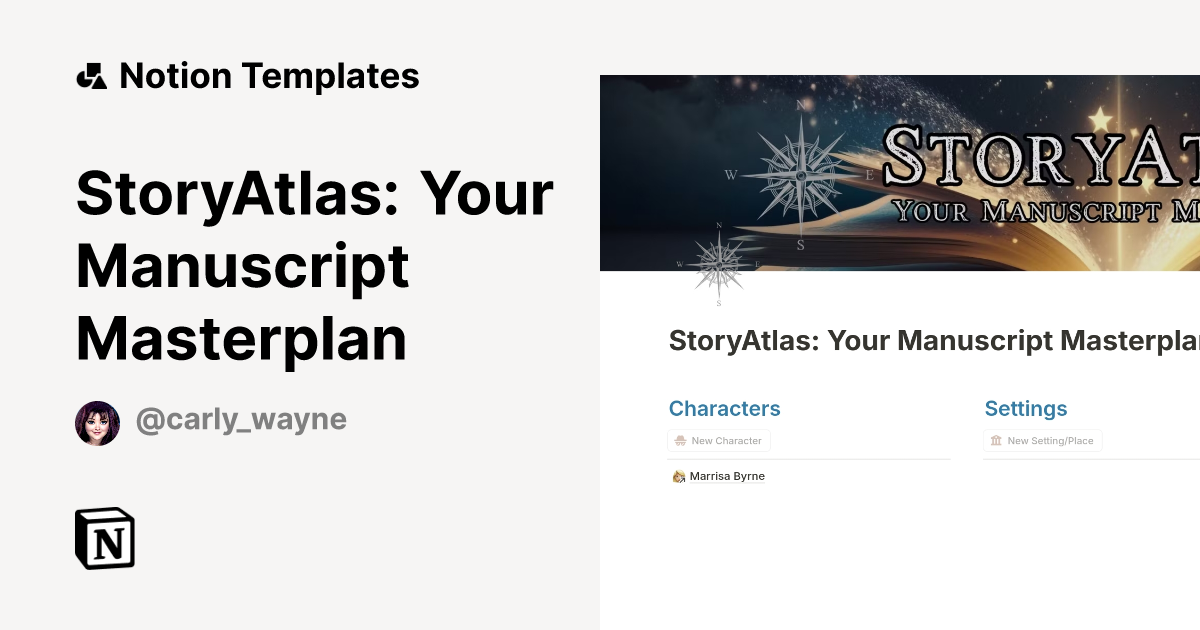Select the Notion "N" logo mark
Screen dimensions: 1200x630
(105, 538)
